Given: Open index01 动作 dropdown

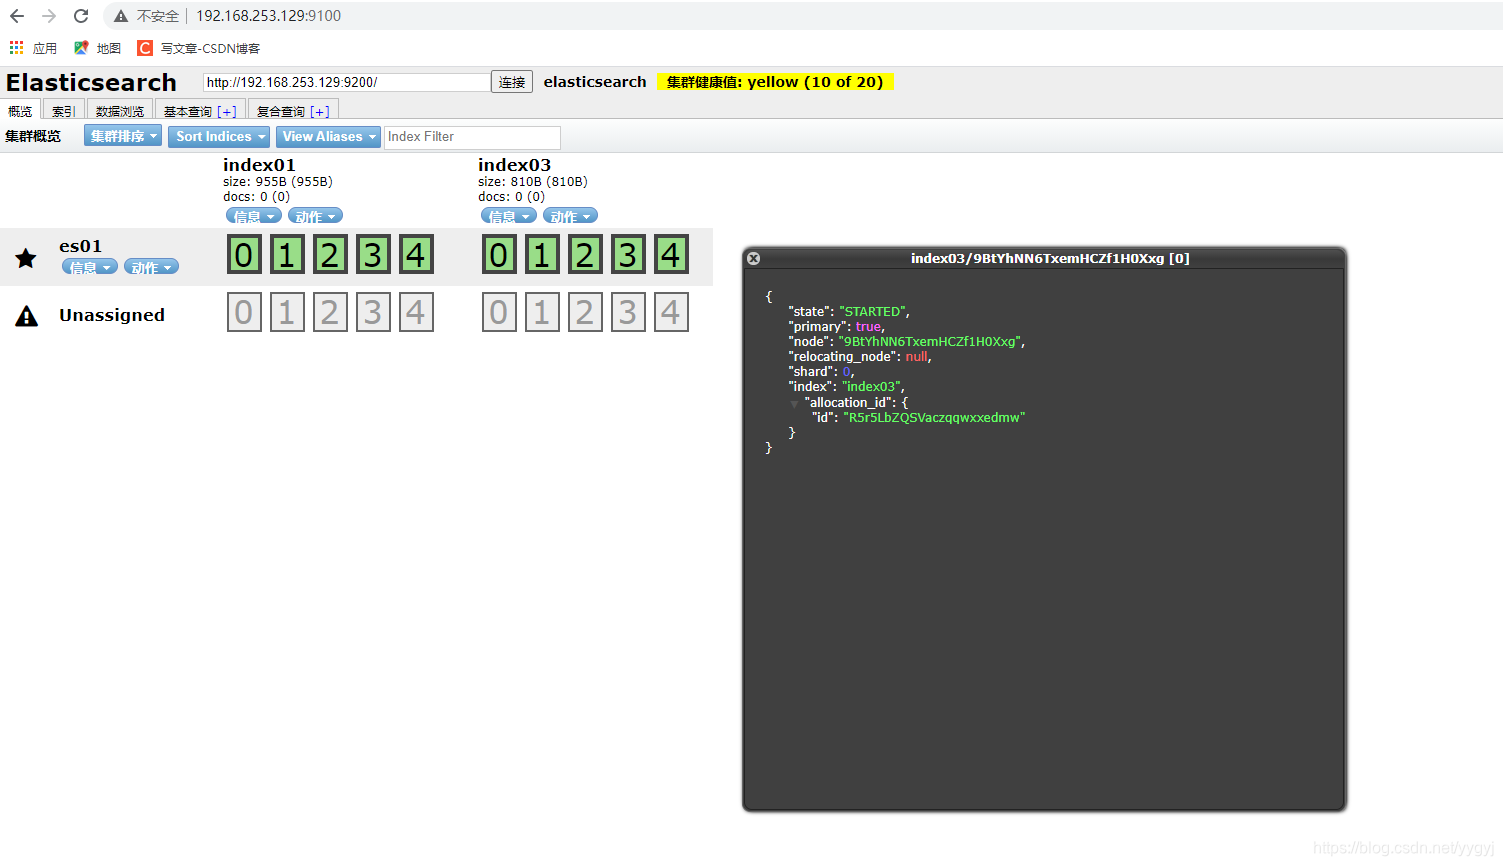Looking at the screenshot, I should click(315, 216).
